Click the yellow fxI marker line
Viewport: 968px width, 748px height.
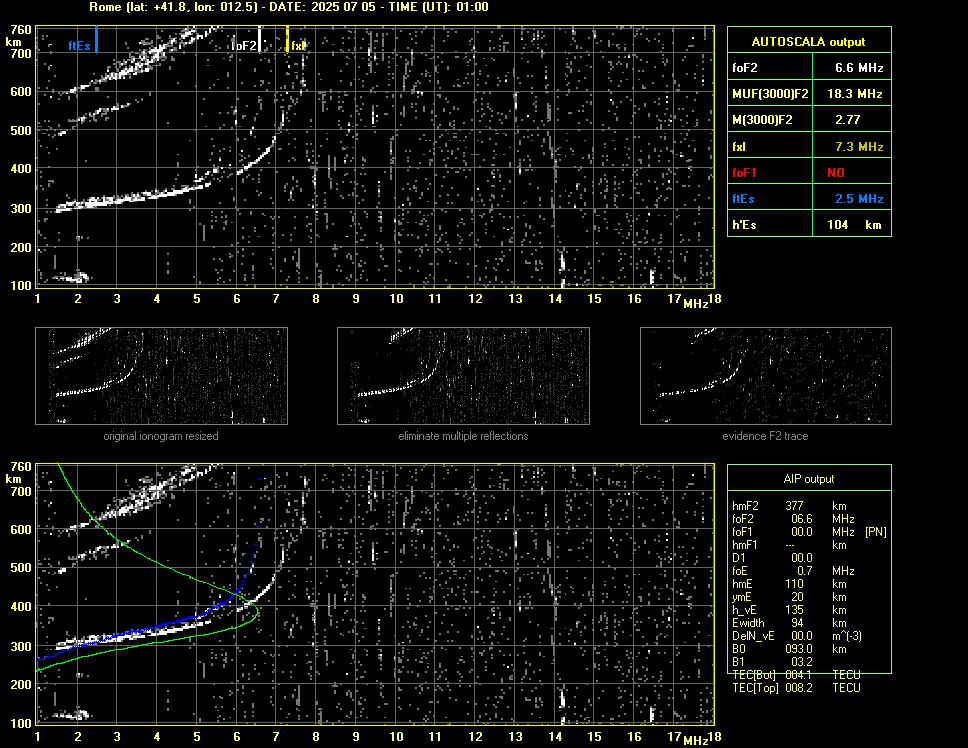pyautogui.click(x=287, y=39)
